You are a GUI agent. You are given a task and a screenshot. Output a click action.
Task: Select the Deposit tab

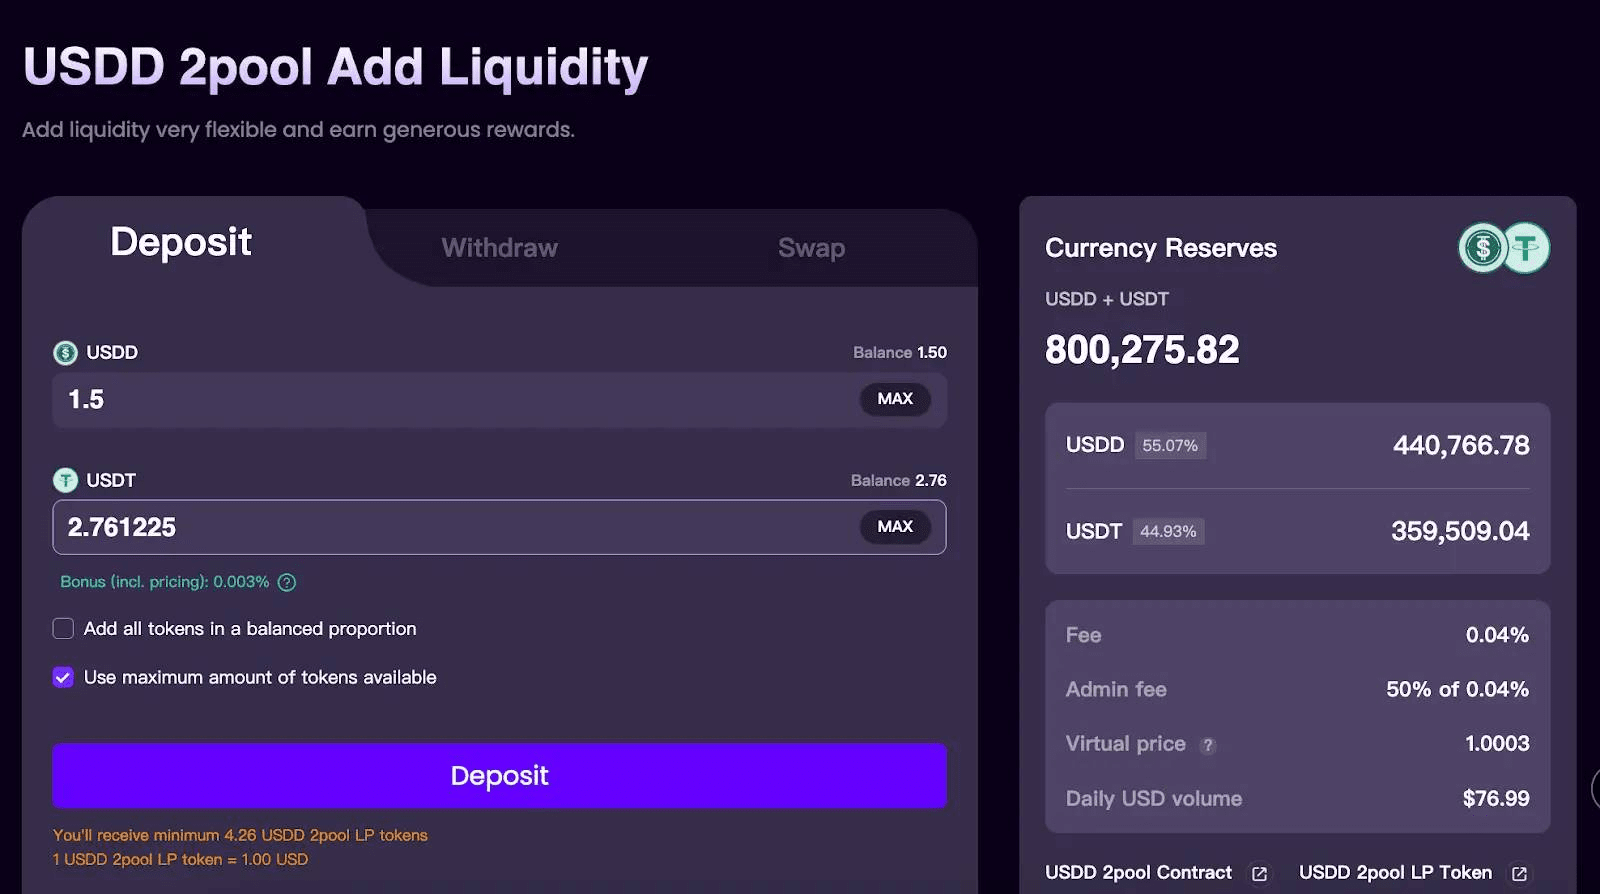[x=181, y=242]
